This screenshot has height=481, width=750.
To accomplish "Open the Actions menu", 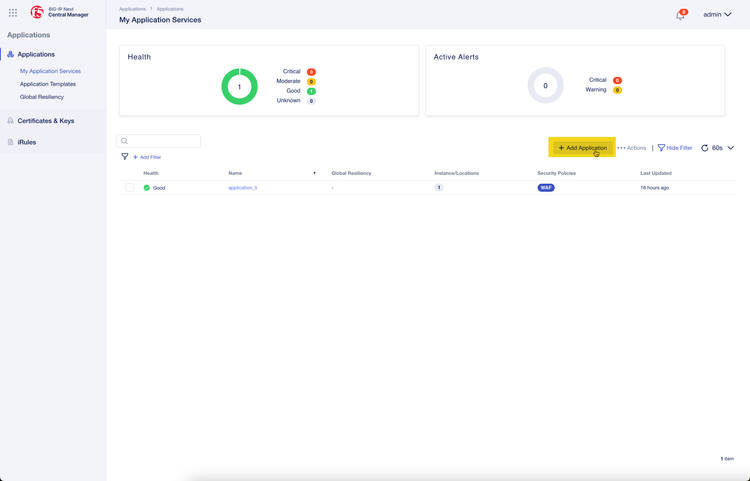I will click(x=632, y=148).
